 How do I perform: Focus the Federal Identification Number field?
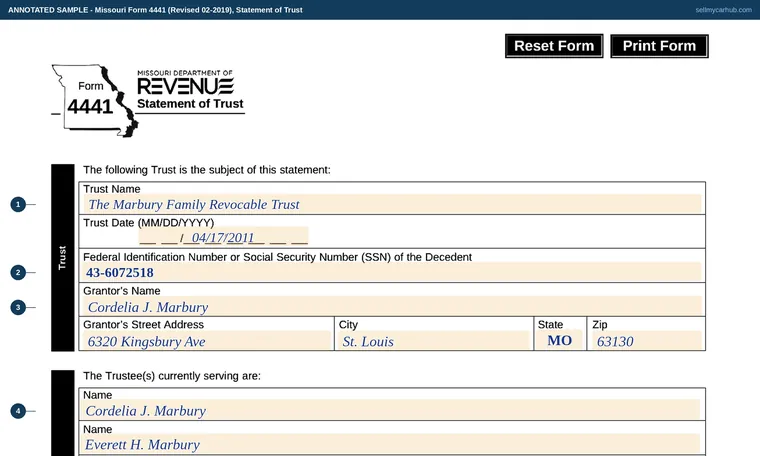[392, 272]
